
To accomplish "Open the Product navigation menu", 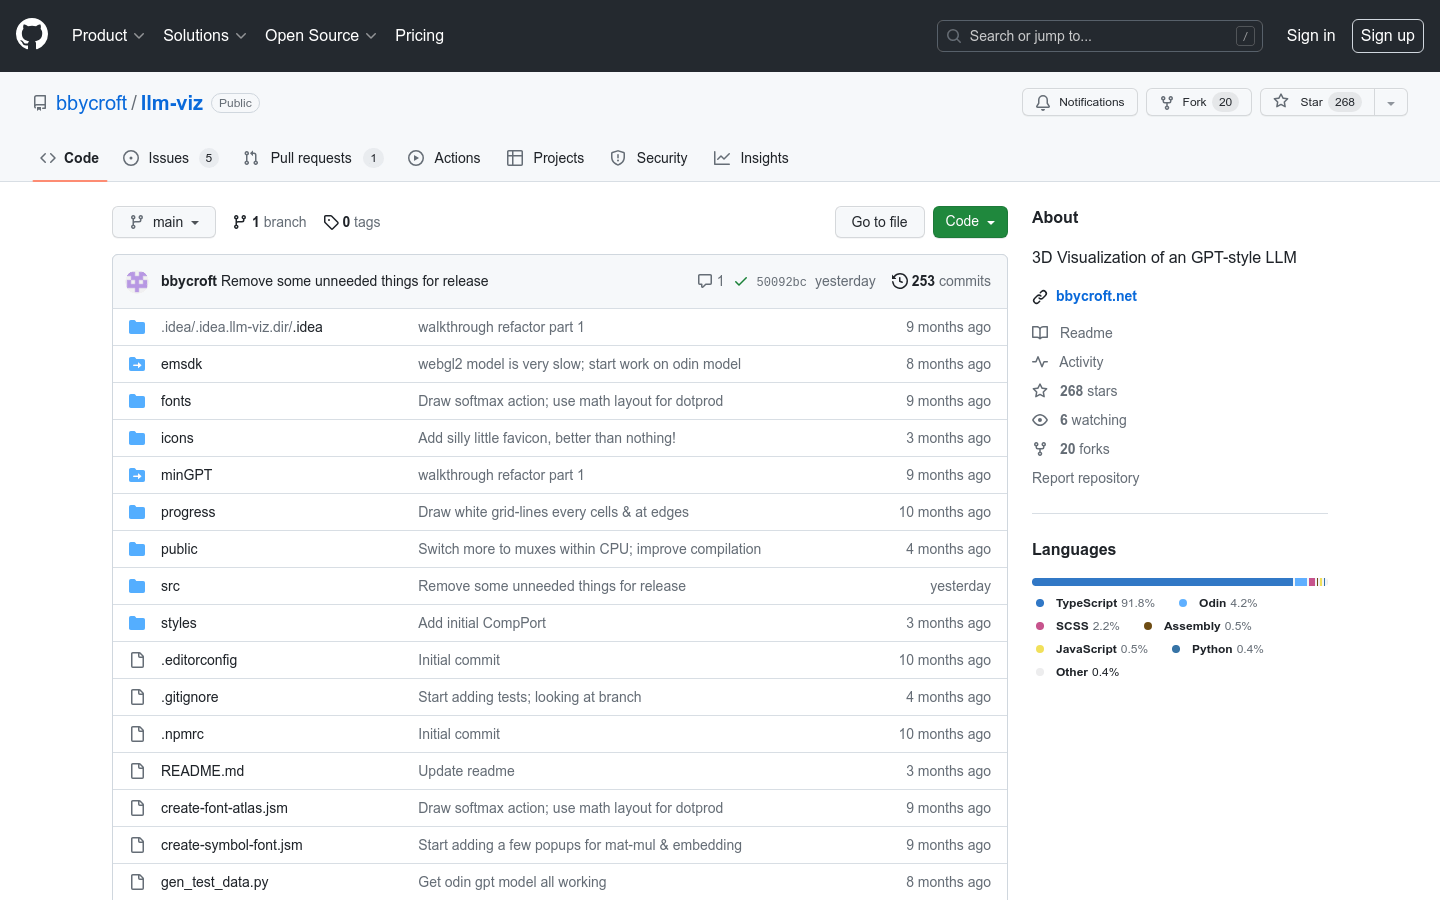I will (108, 35).
